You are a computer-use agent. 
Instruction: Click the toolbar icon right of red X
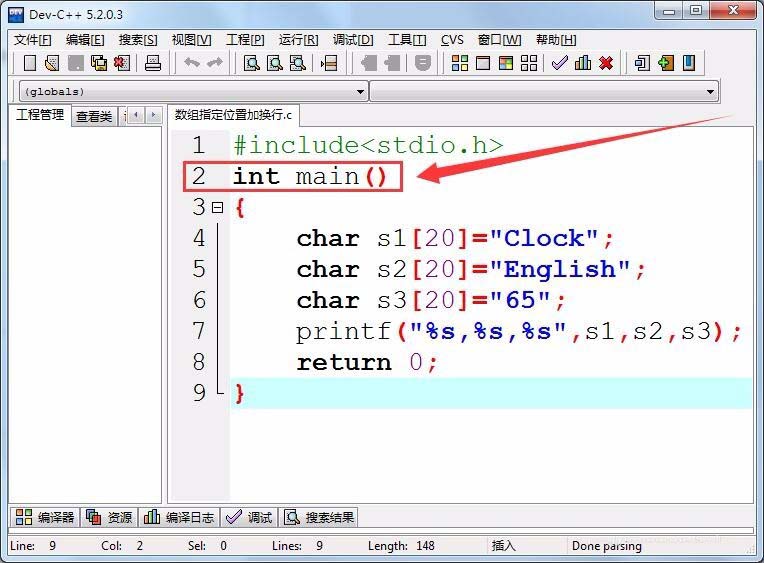[x=642, y=63]
